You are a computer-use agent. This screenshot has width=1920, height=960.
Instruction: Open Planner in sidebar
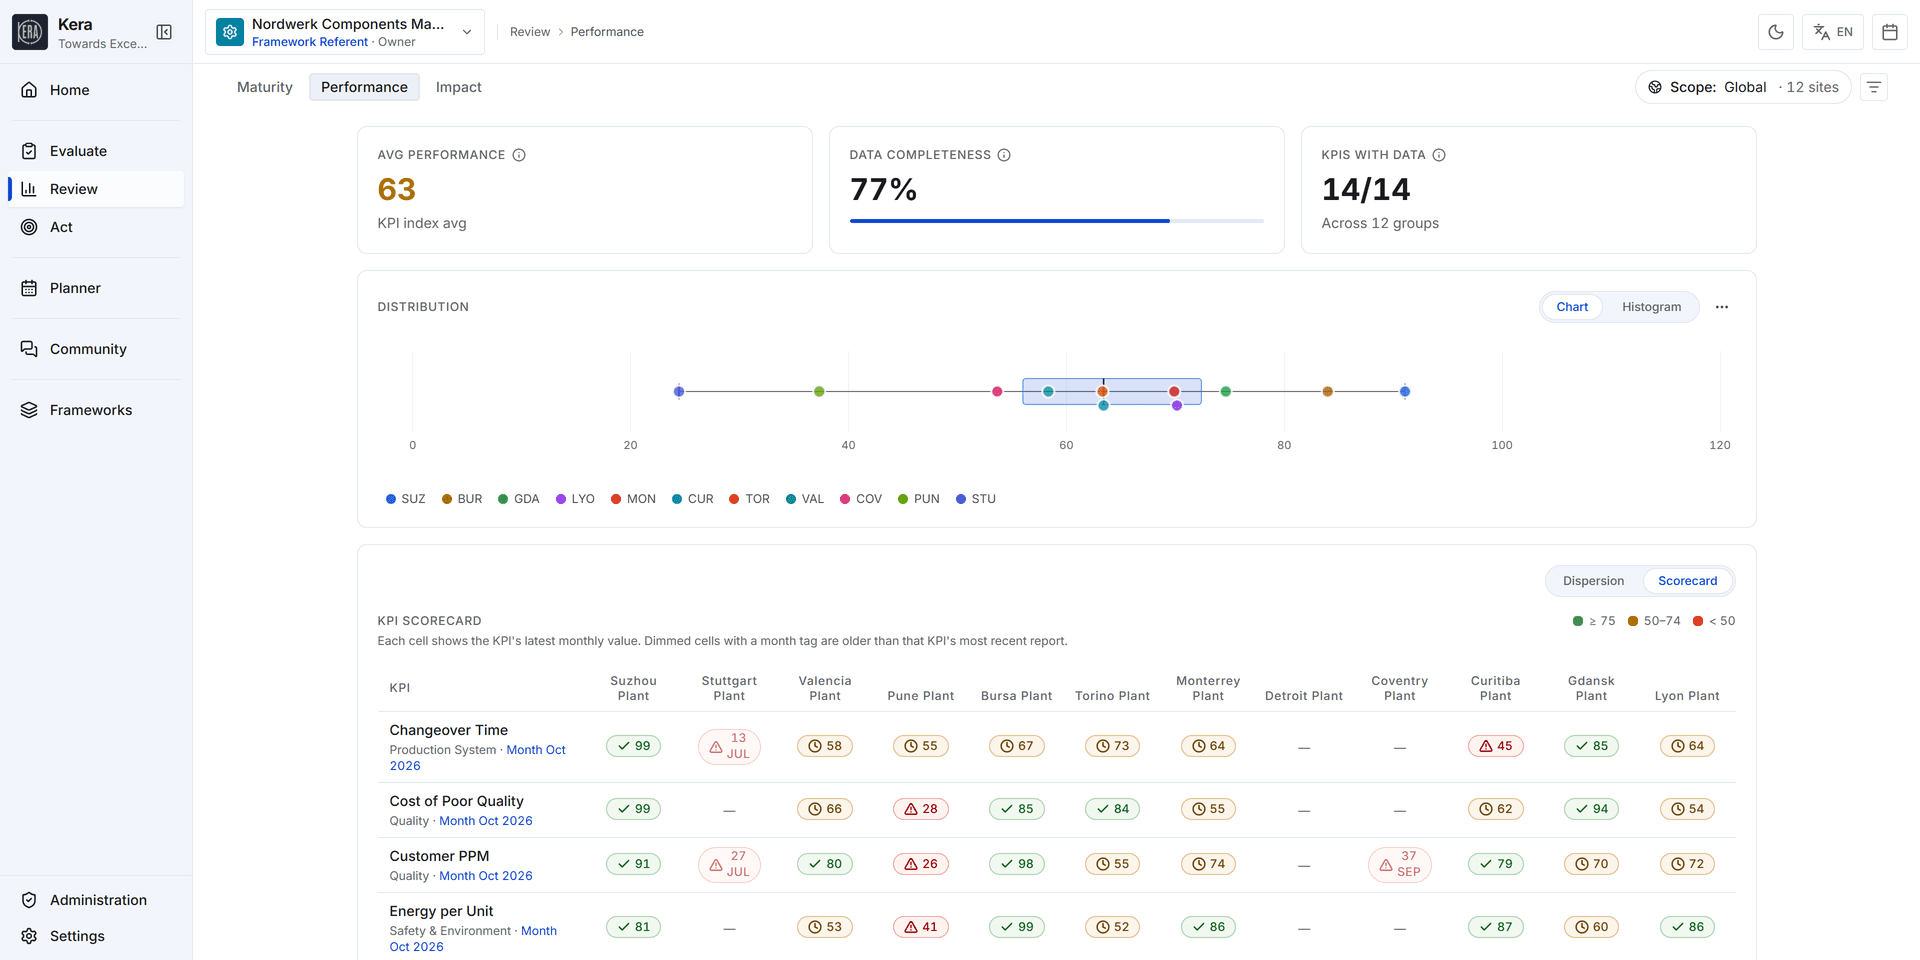click(96, 288)
